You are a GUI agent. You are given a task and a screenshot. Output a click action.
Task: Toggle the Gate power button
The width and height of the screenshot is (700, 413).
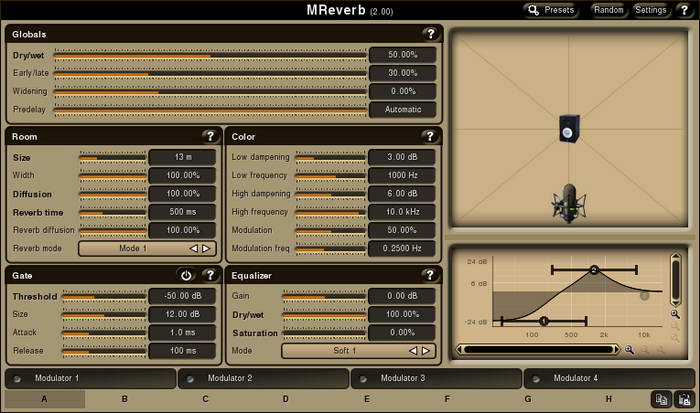click(x=186, y=275)
